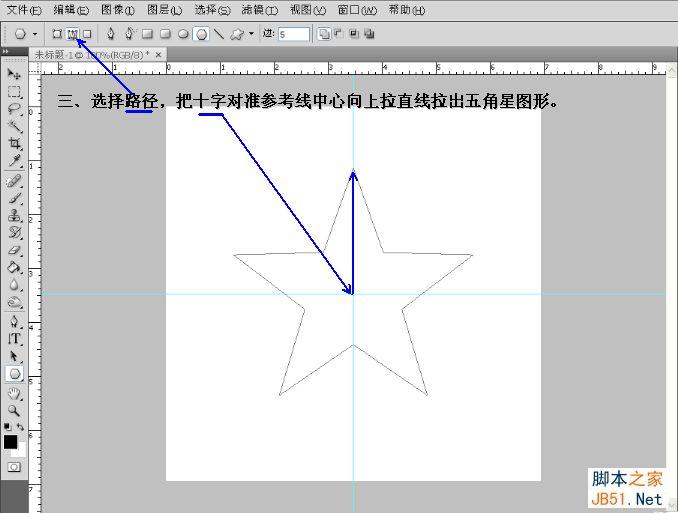This screenshot has width=678, height=513.
Task: Select the Dodge tool
Action: 14,302
